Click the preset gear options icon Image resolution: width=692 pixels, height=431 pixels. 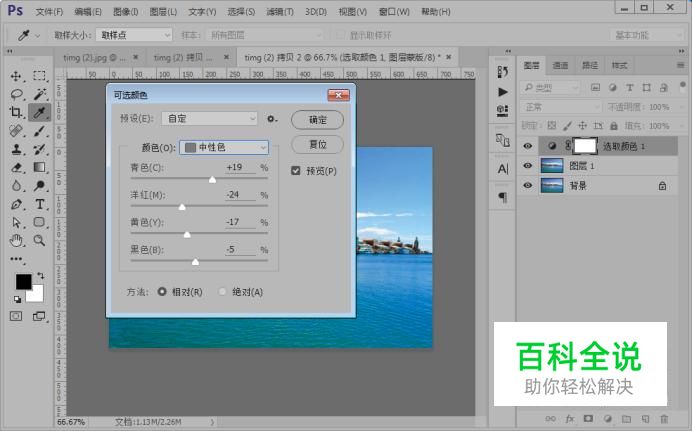click(x=272, y=119)
